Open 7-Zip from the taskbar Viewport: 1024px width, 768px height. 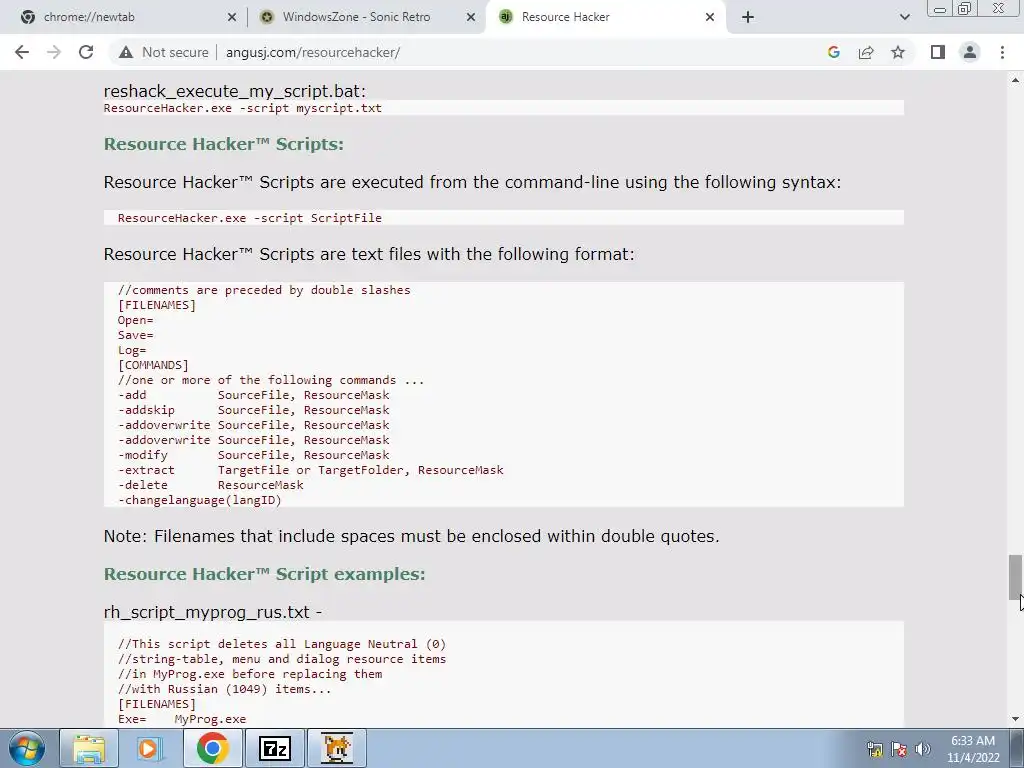click(274, 748)
